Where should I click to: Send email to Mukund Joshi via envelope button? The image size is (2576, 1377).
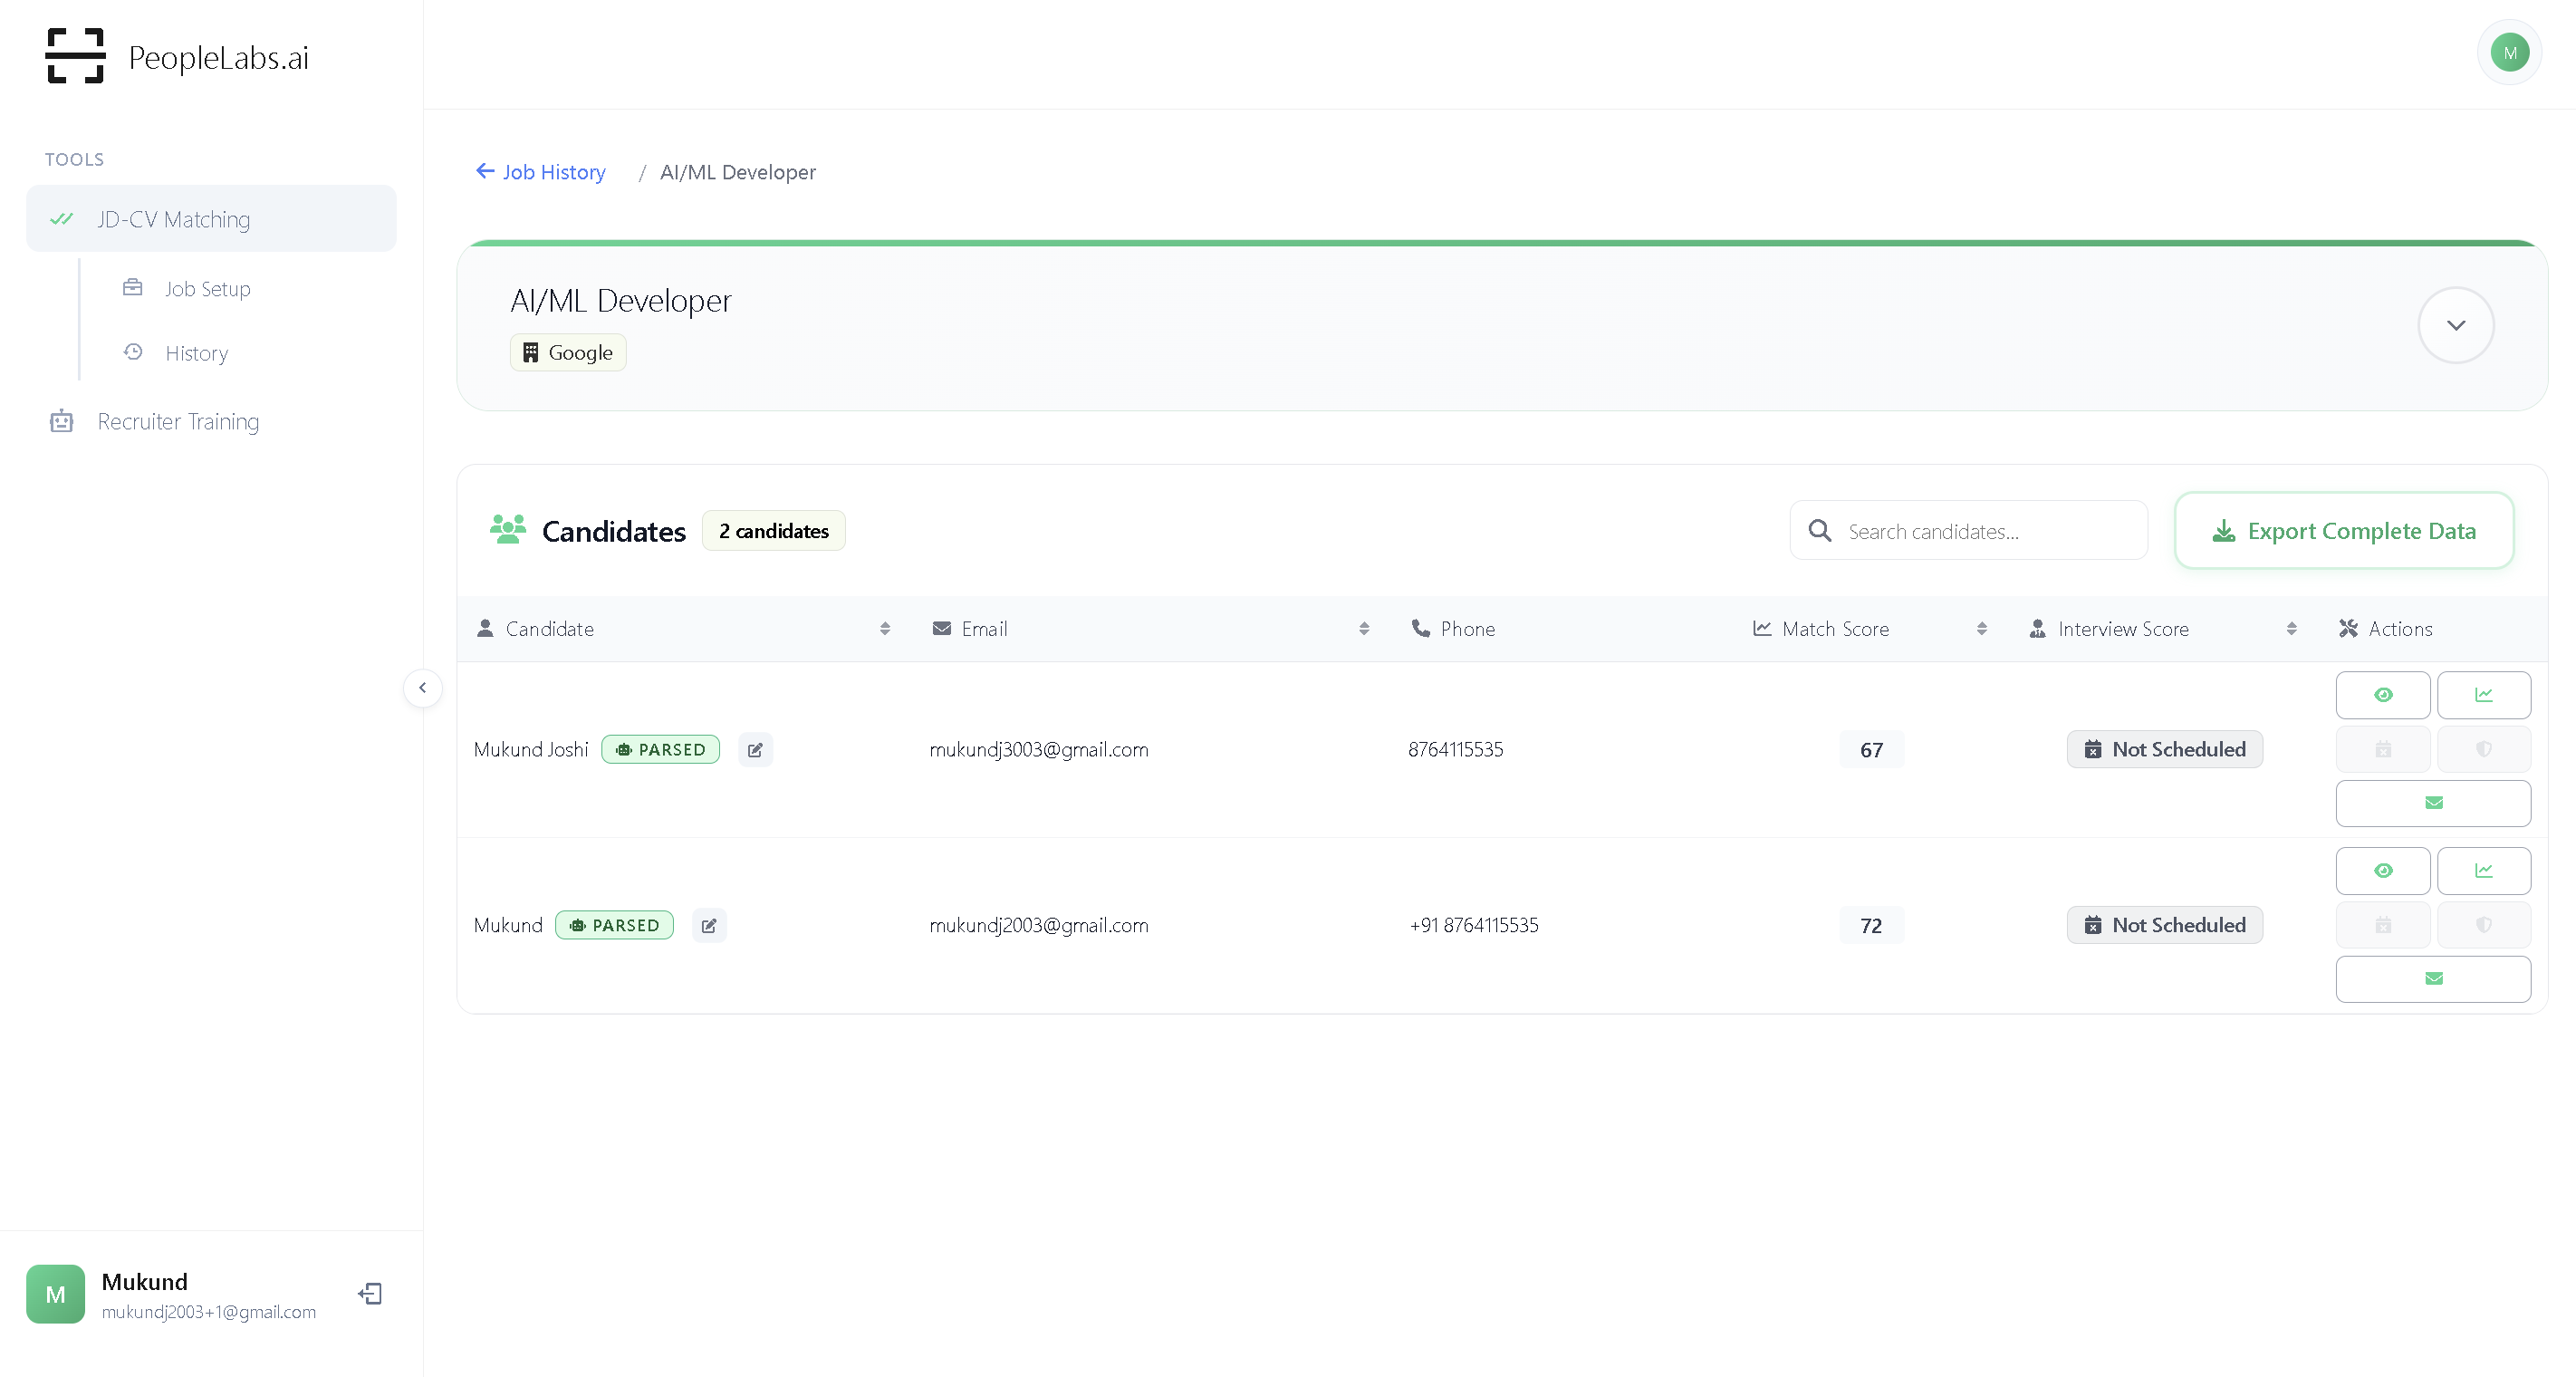point(2433,803)
